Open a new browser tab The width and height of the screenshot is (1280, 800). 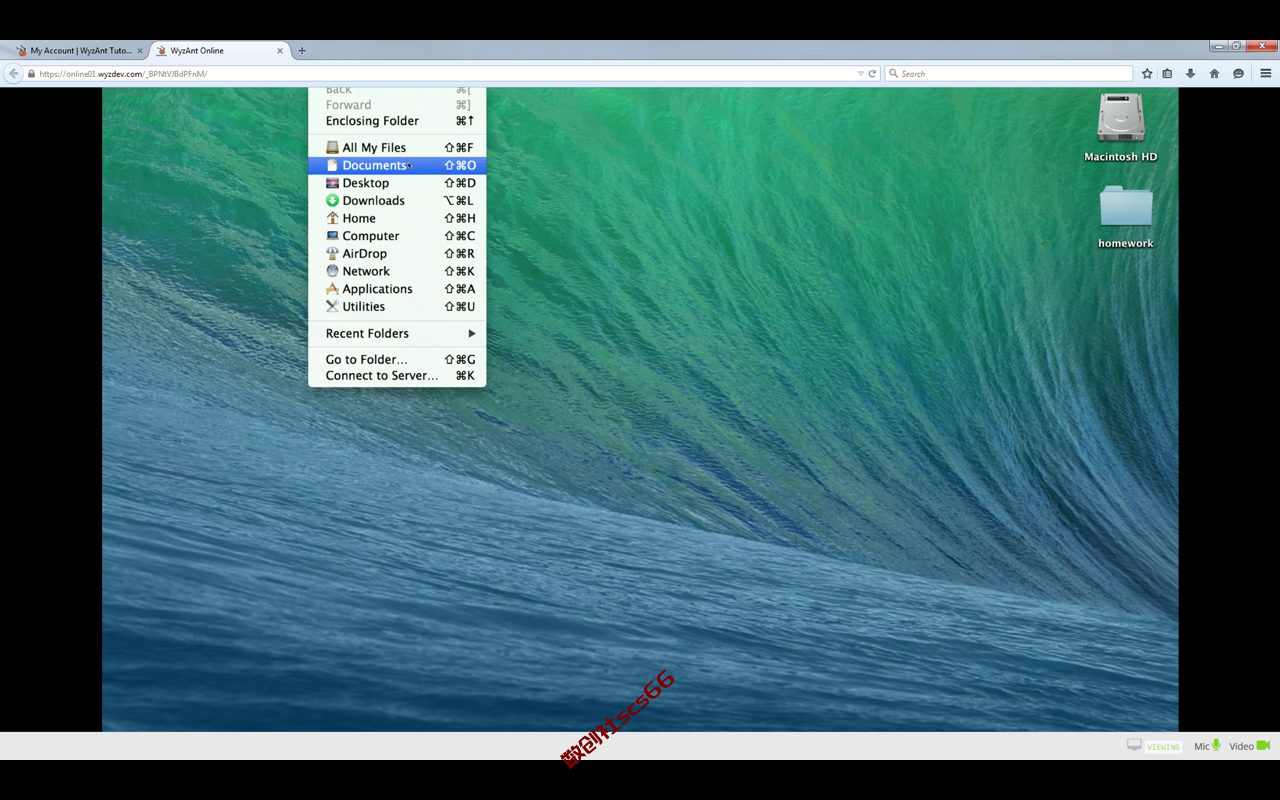coord(302,50)
